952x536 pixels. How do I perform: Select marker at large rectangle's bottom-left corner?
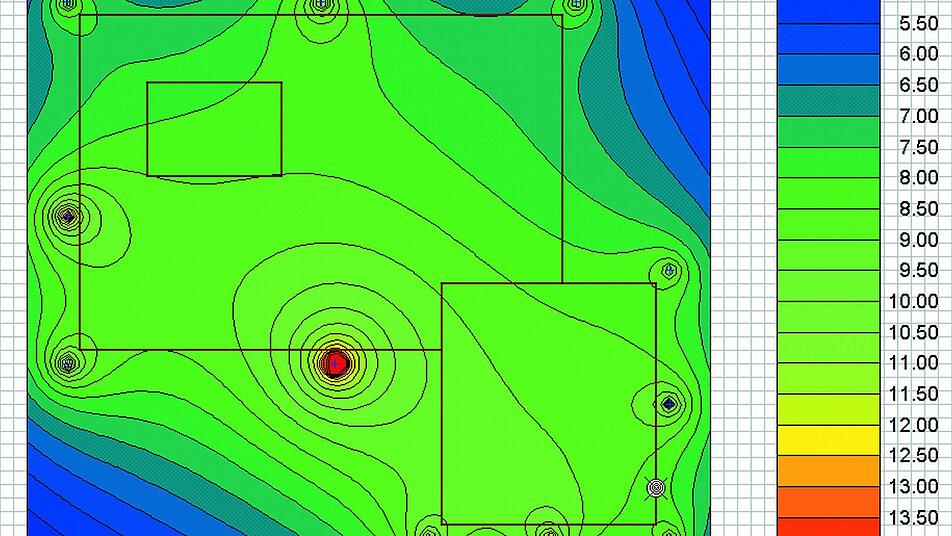point(68,362)
